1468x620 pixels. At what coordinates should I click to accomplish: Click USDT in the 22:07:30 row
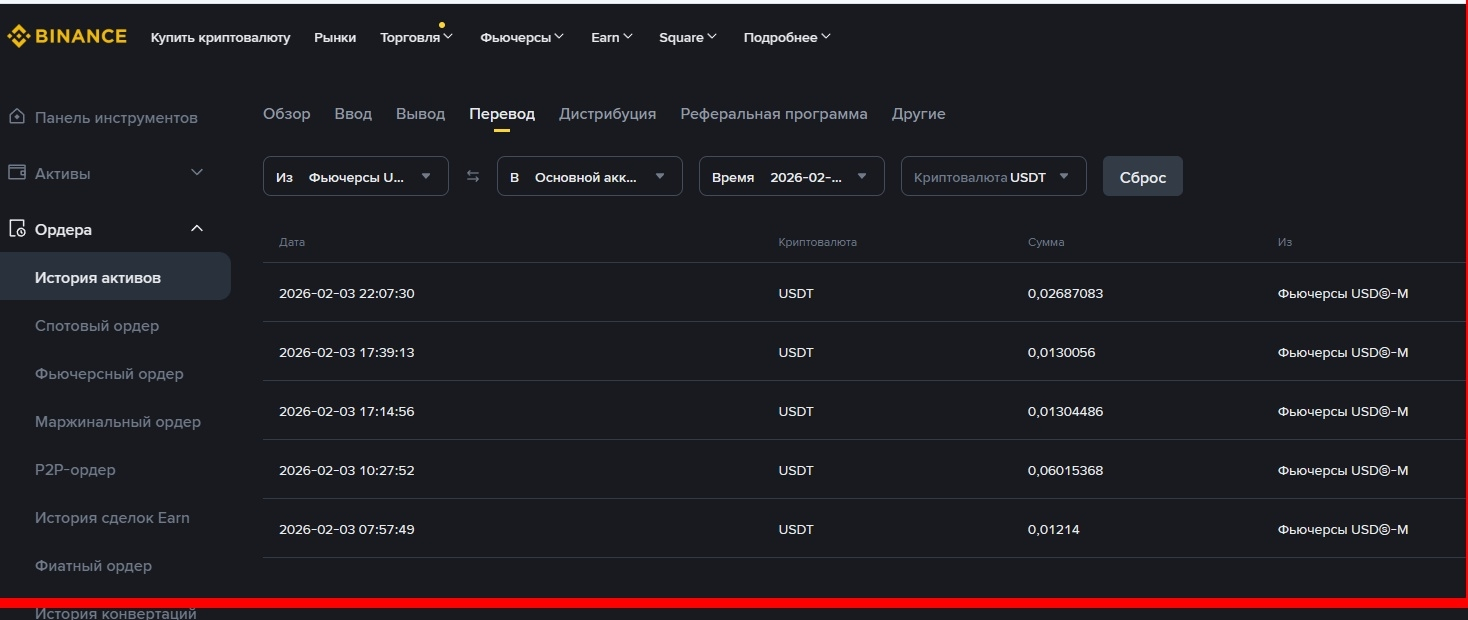point(796,294)
